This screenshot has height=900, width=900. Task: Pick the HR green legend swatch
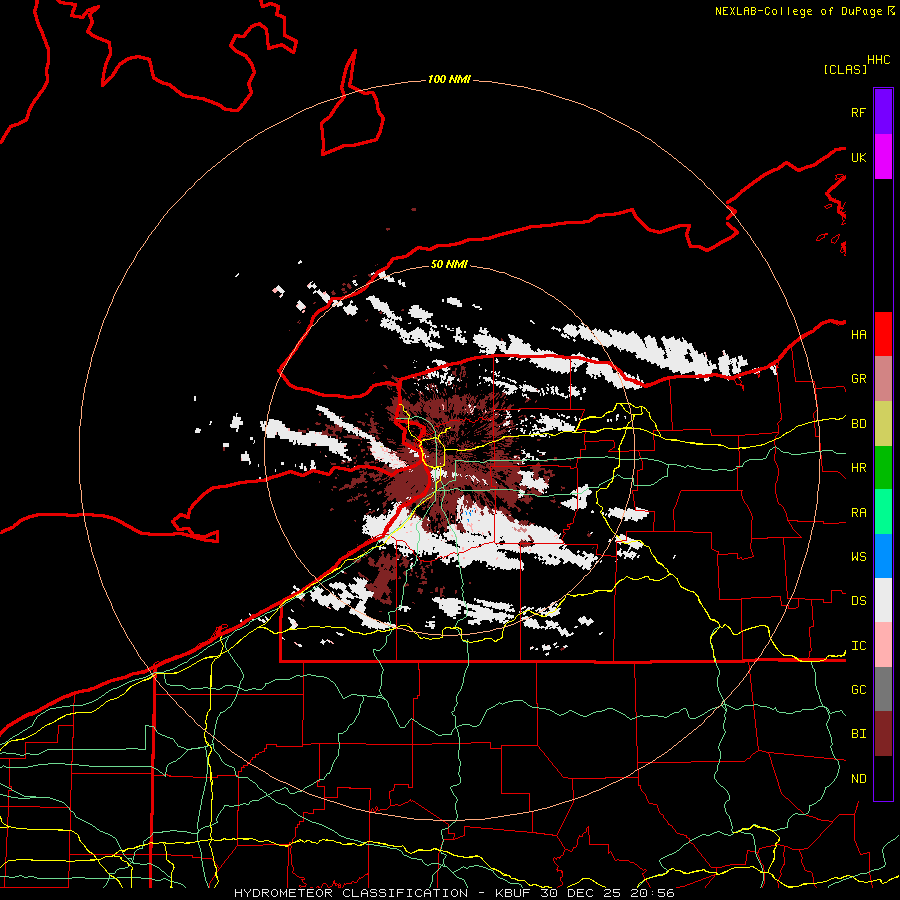(x=883, y=467)
